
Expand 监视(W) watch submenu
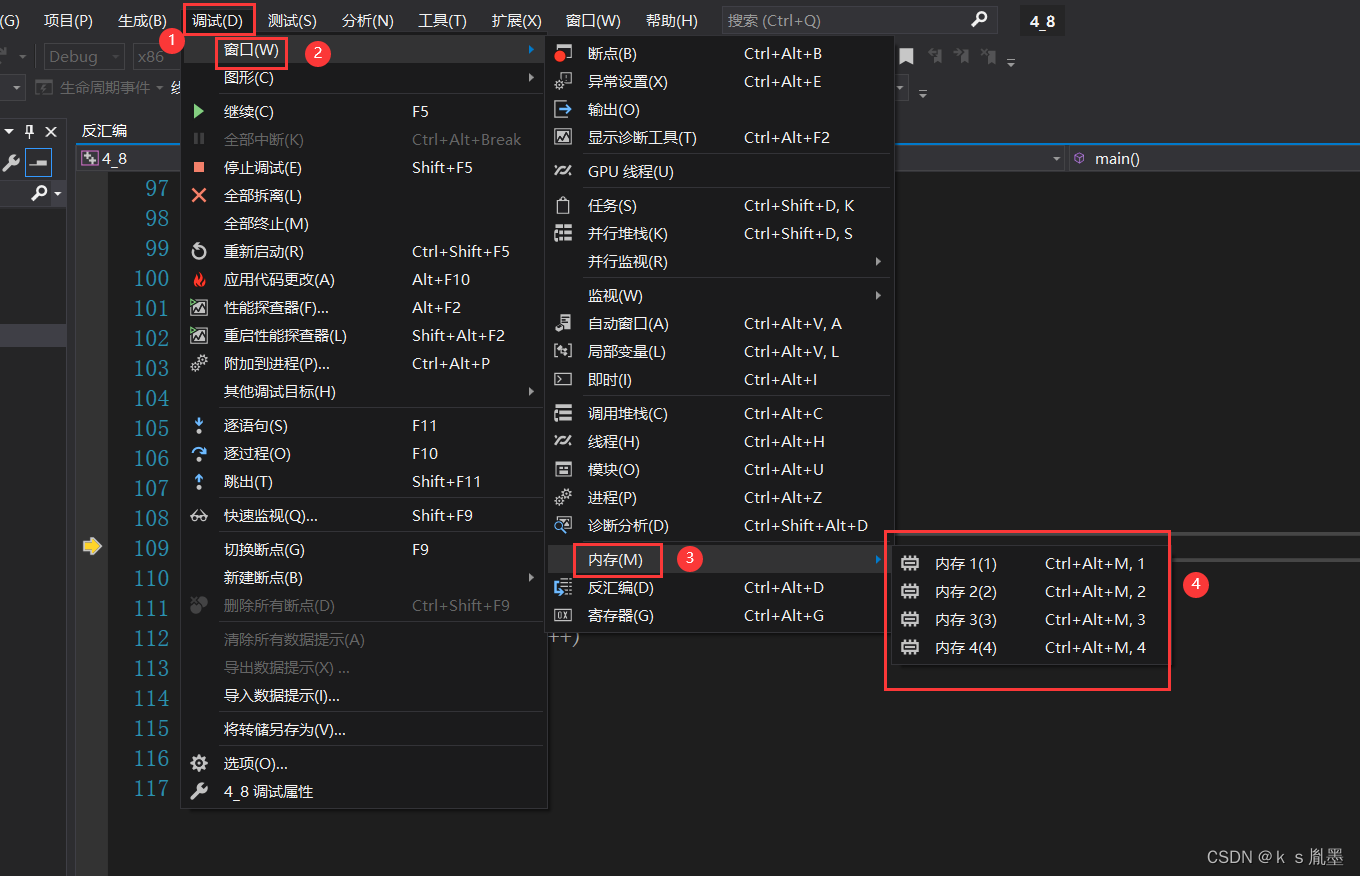pyautogui.click(x=718, y=296)
